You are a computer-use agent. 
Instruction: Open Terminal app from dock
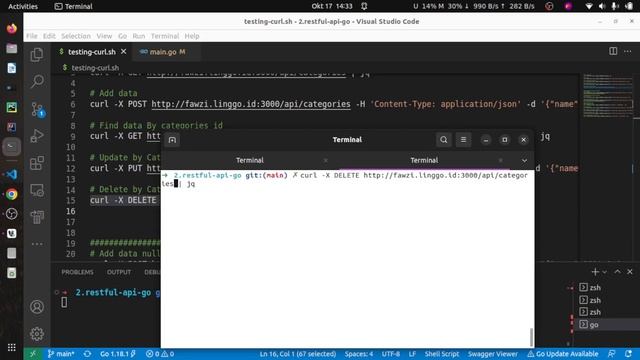tap(11, 147)
